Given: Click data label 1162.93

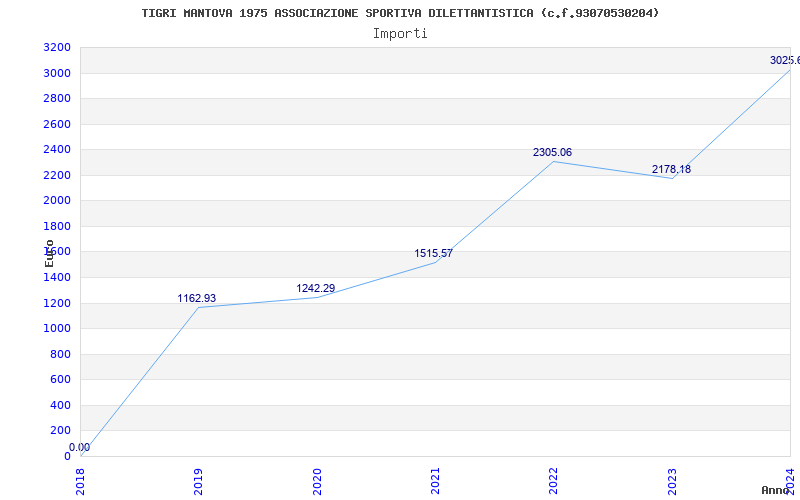Looking at the screenshot, I should point(196,298).
